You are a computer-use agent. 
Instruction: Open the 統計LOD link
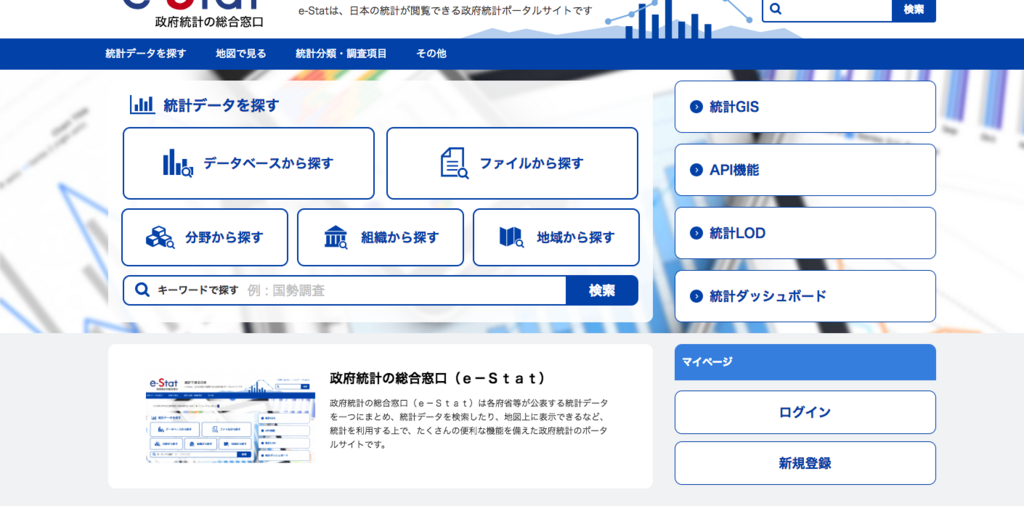coord(805,233)
